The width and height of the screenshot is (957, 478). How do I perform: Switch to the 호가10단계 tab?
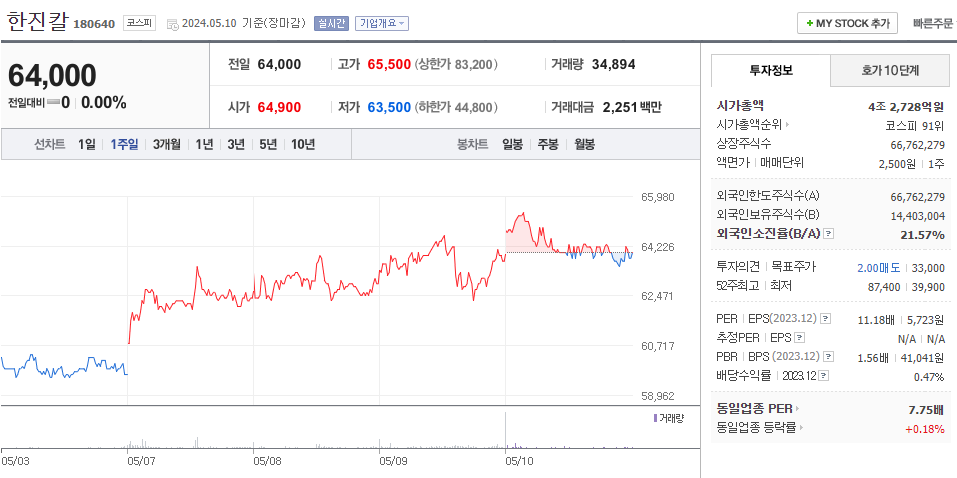tap(890, 70)
